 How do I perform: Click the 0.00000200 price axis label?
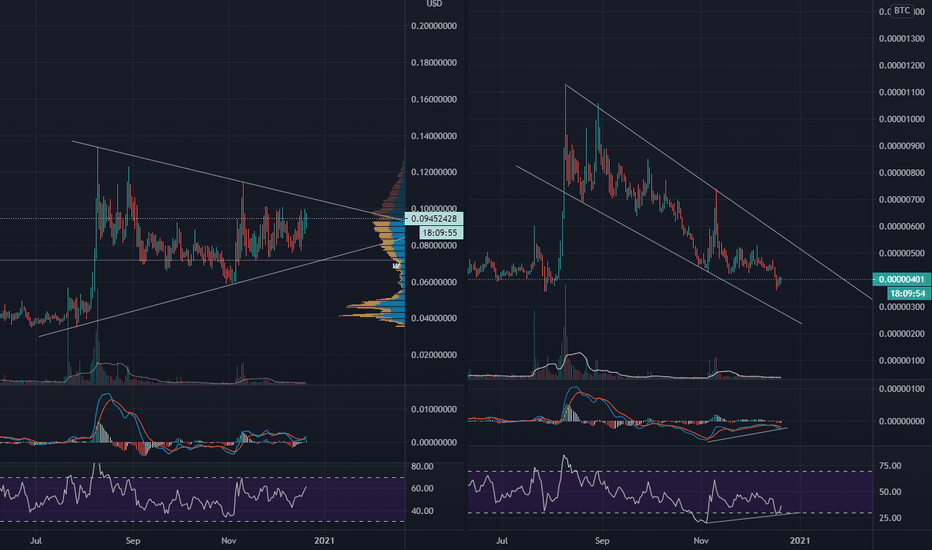point(902,334)
